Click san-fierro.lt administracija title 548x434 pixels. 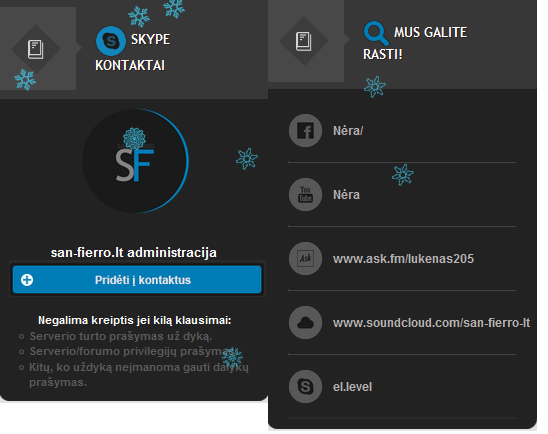pos(134,253)
